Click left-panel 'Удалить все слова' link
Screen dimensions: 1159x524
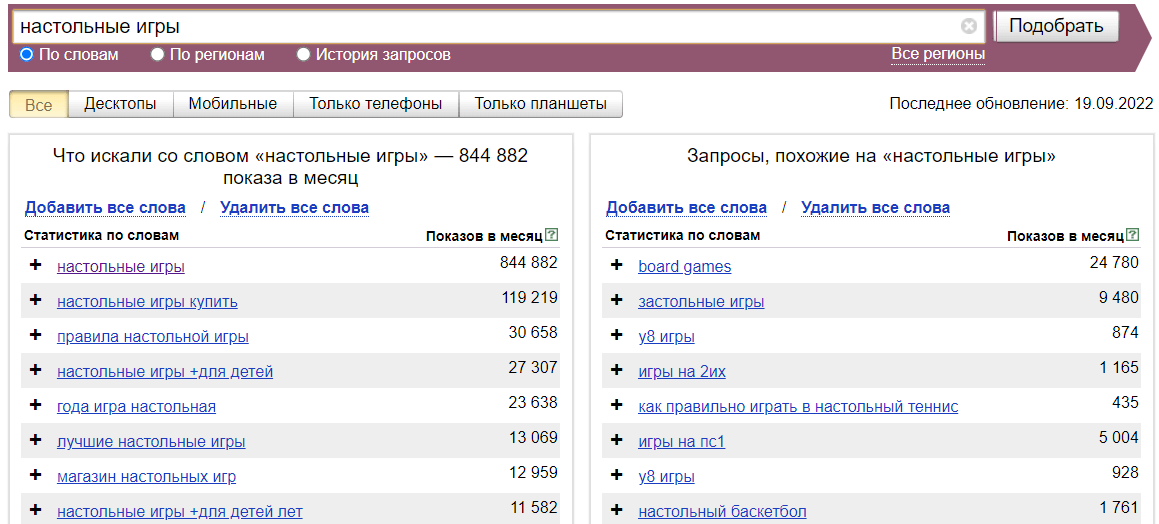point(294,208)
